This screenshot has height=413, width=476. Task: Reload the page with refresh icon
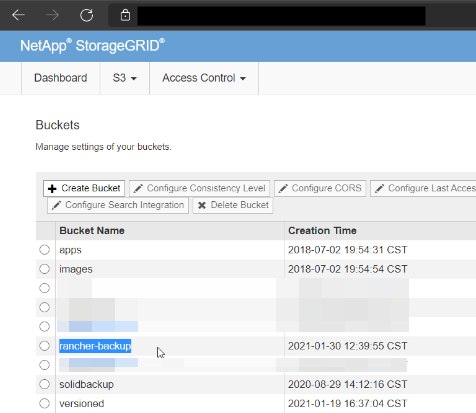(x=87, y=15)
